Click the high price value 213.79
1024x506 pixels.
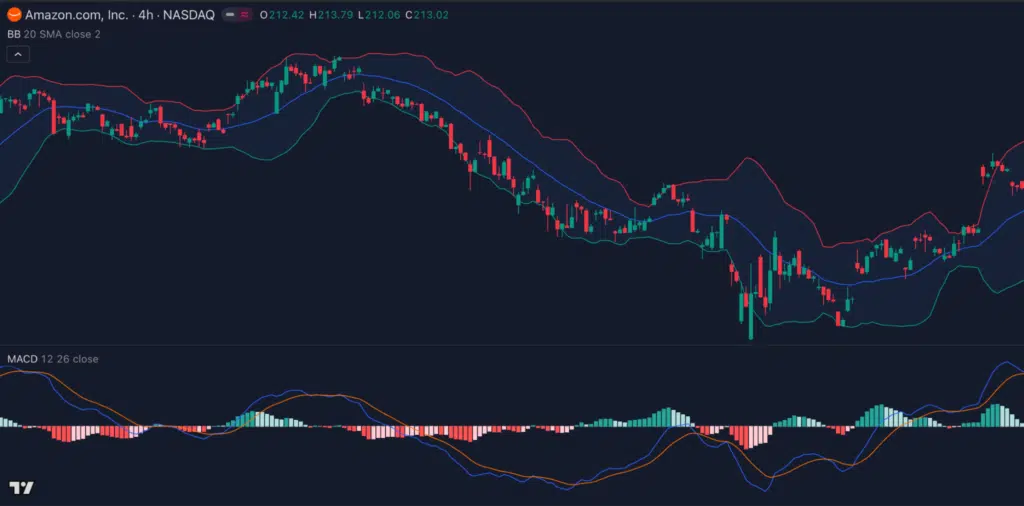click(x=335, y=15)
